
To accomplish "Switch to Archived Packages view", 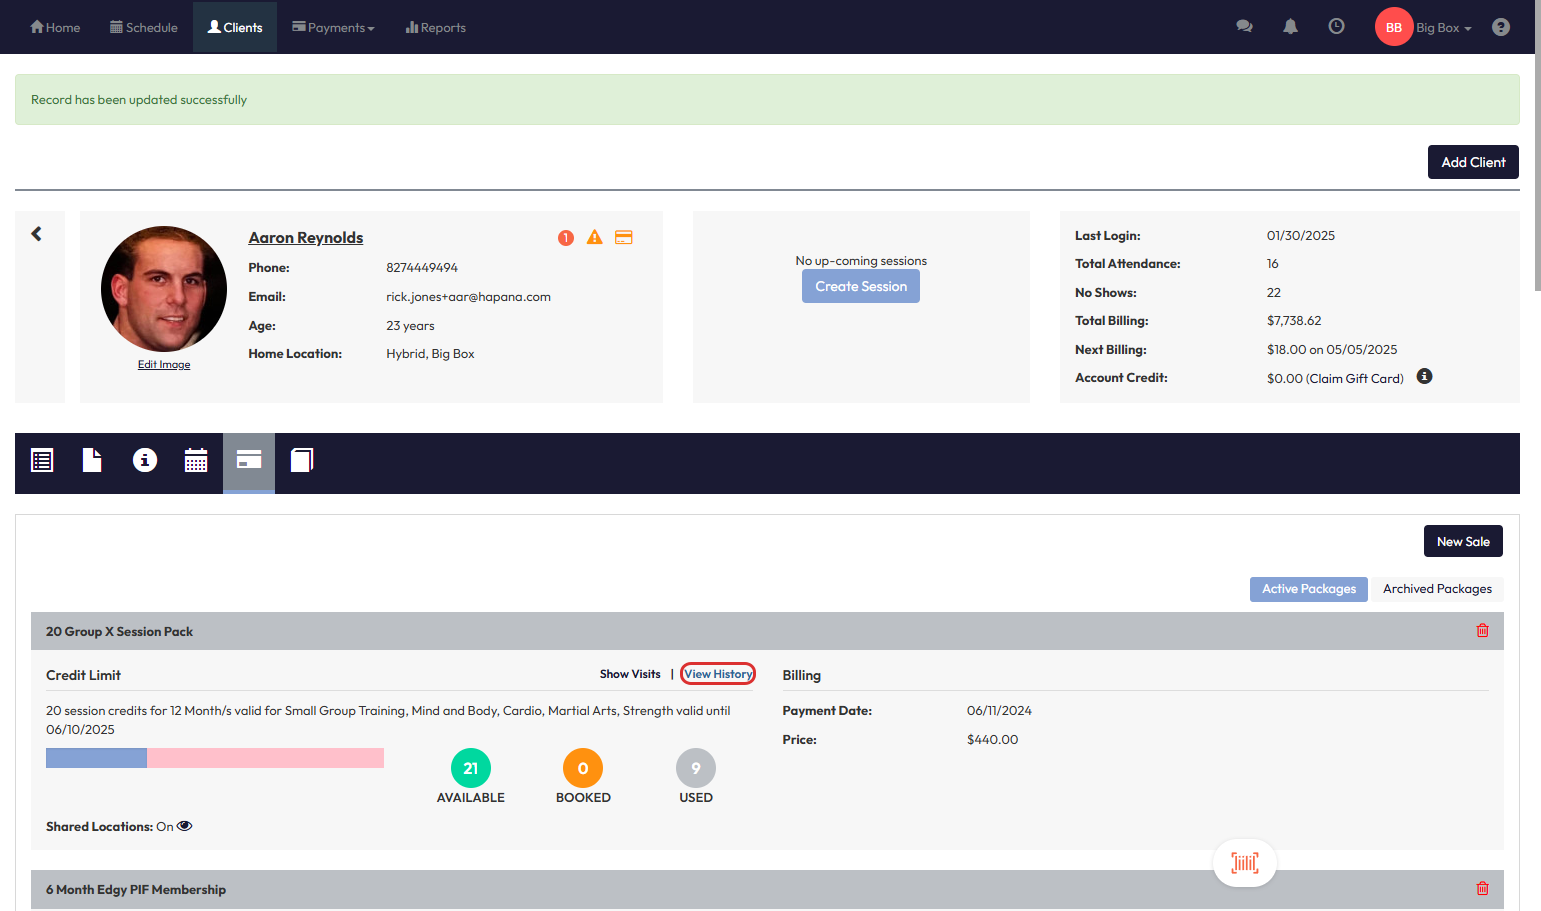I will (1436, 589).
